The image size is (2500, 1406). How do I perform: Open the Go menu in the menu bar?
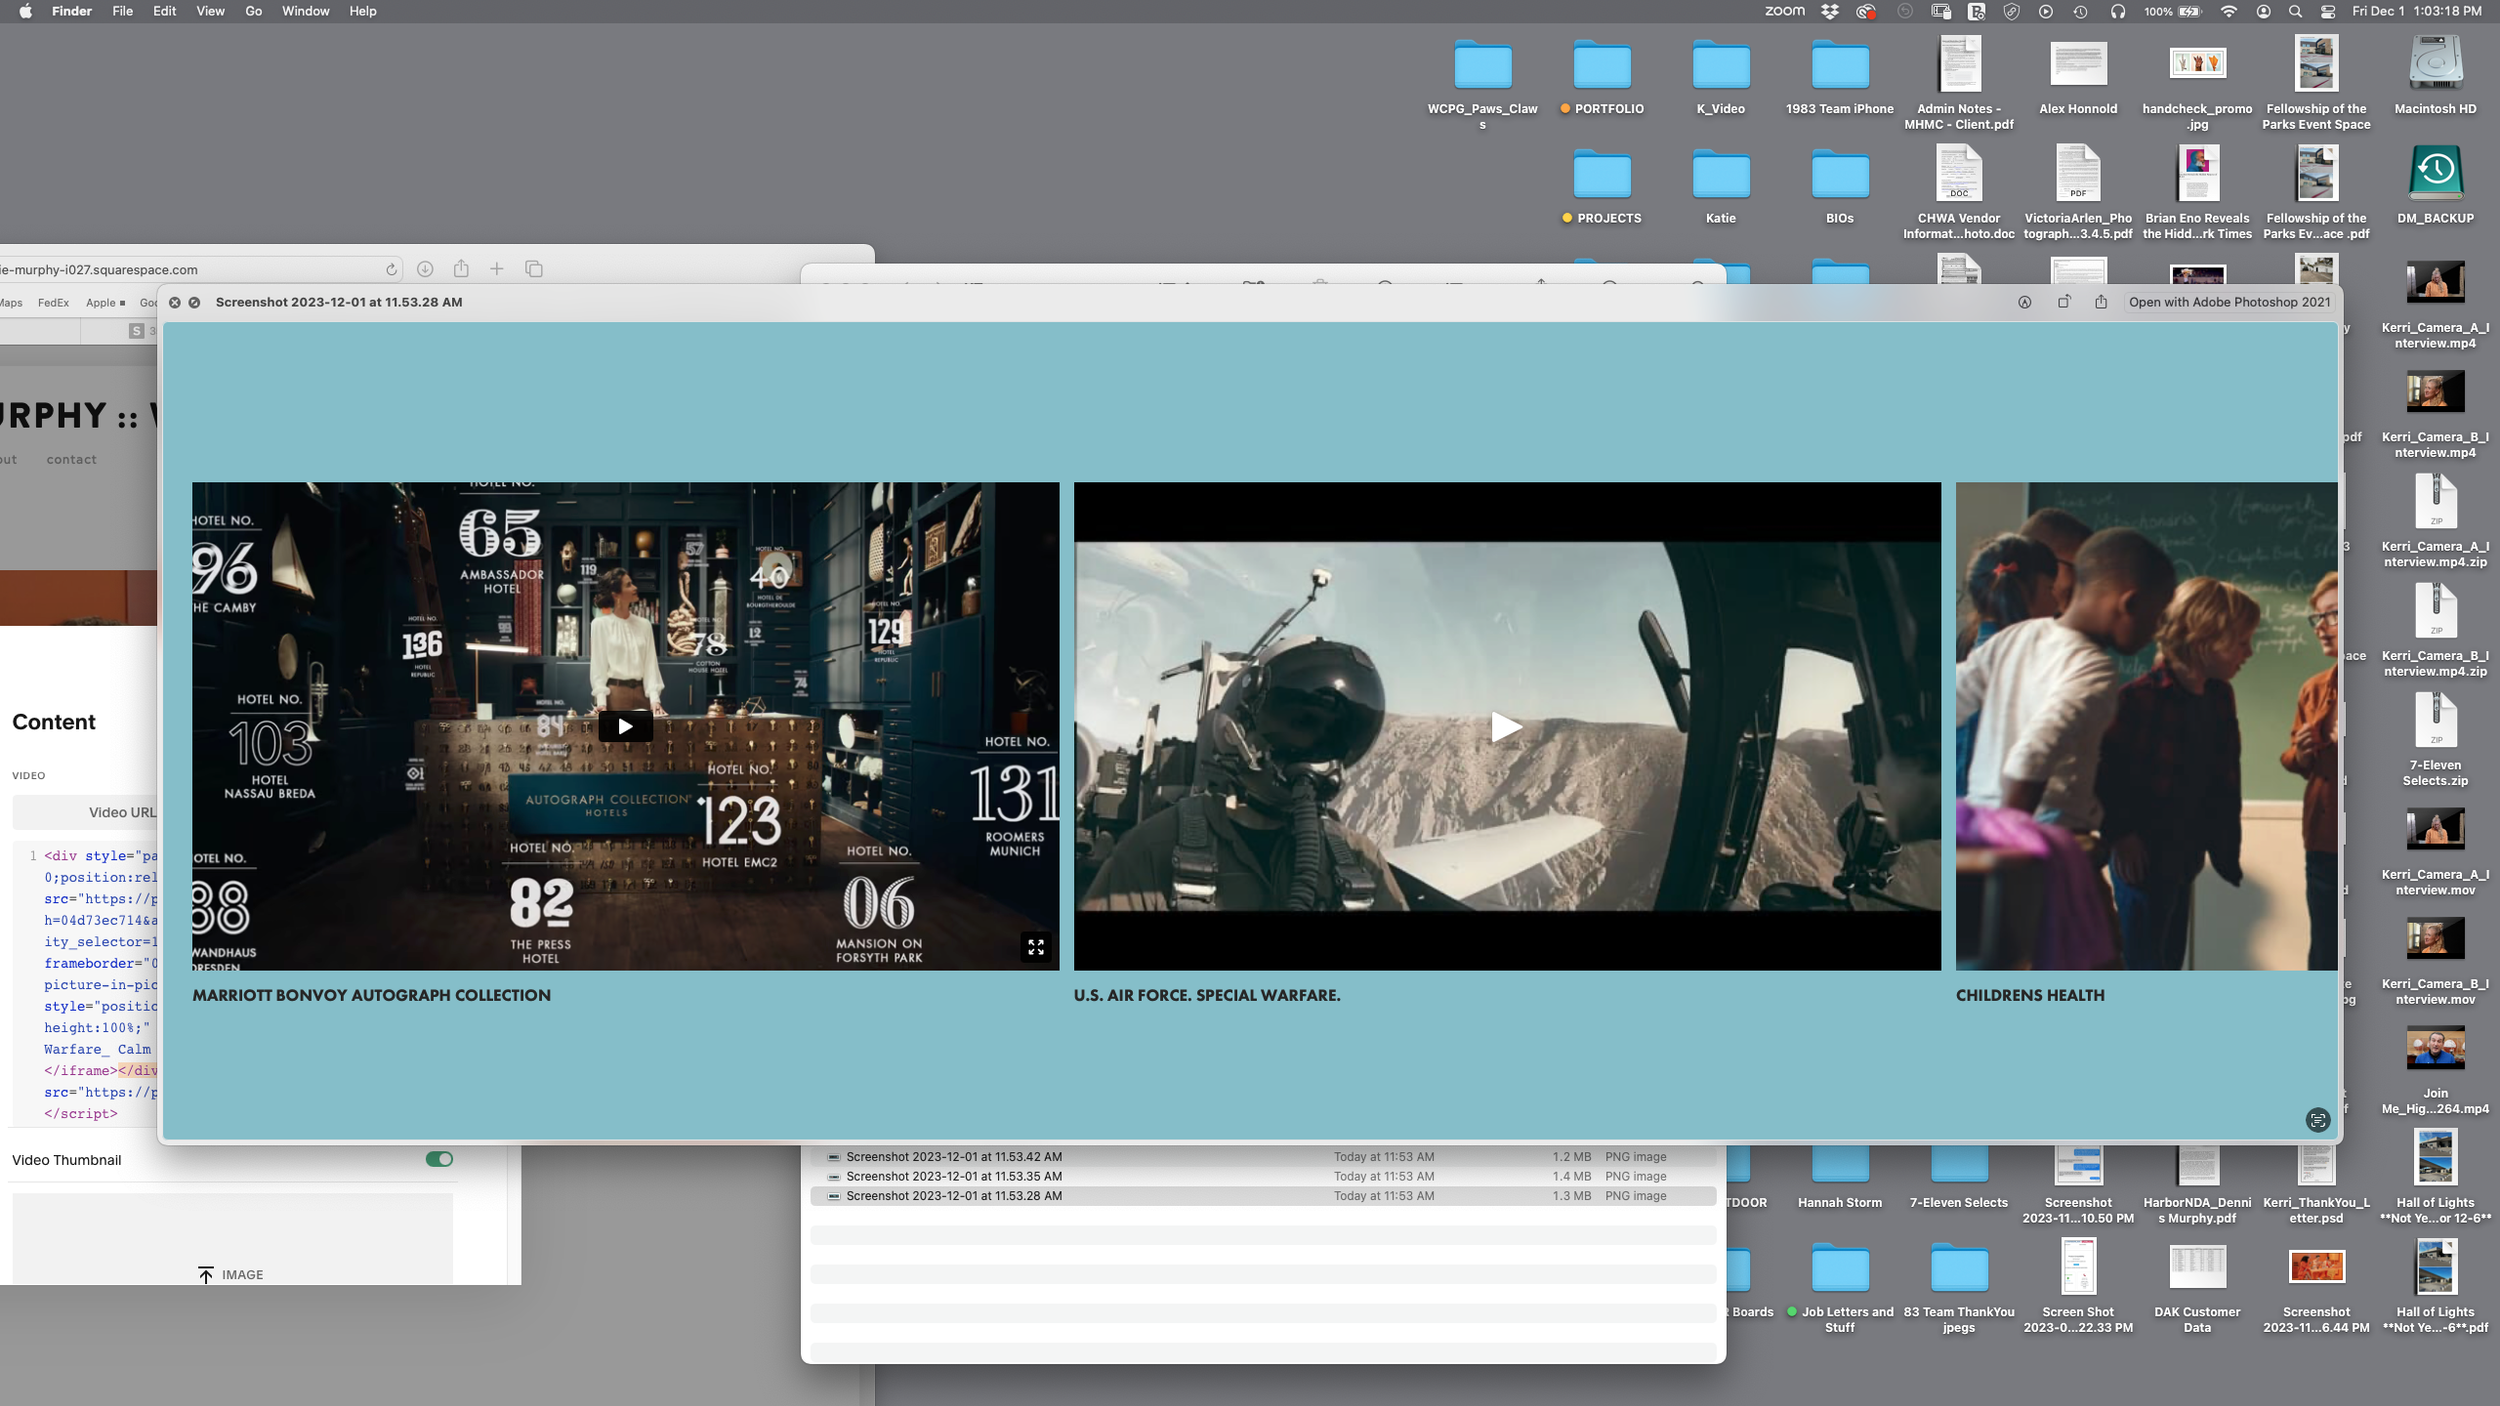[253, 11]
